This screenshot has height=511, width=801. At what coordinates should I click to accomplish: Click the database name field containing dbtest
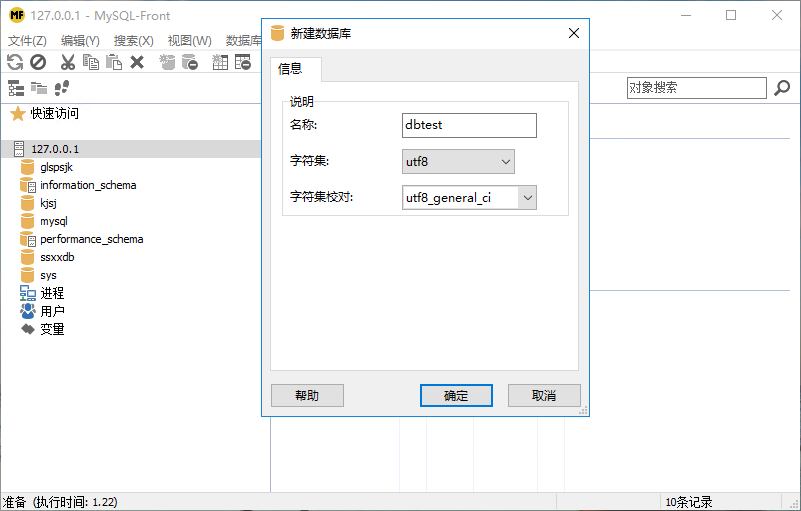tap(469, 125)
